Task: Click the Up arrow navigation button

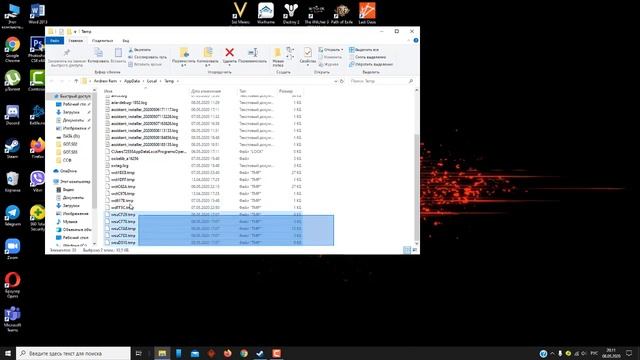Action: click(x=76, y=81)
